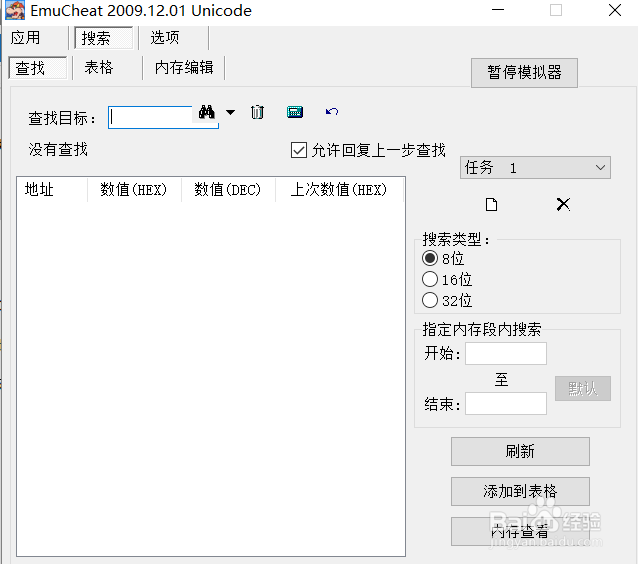Click the 开始 address input field

point(506,353)
